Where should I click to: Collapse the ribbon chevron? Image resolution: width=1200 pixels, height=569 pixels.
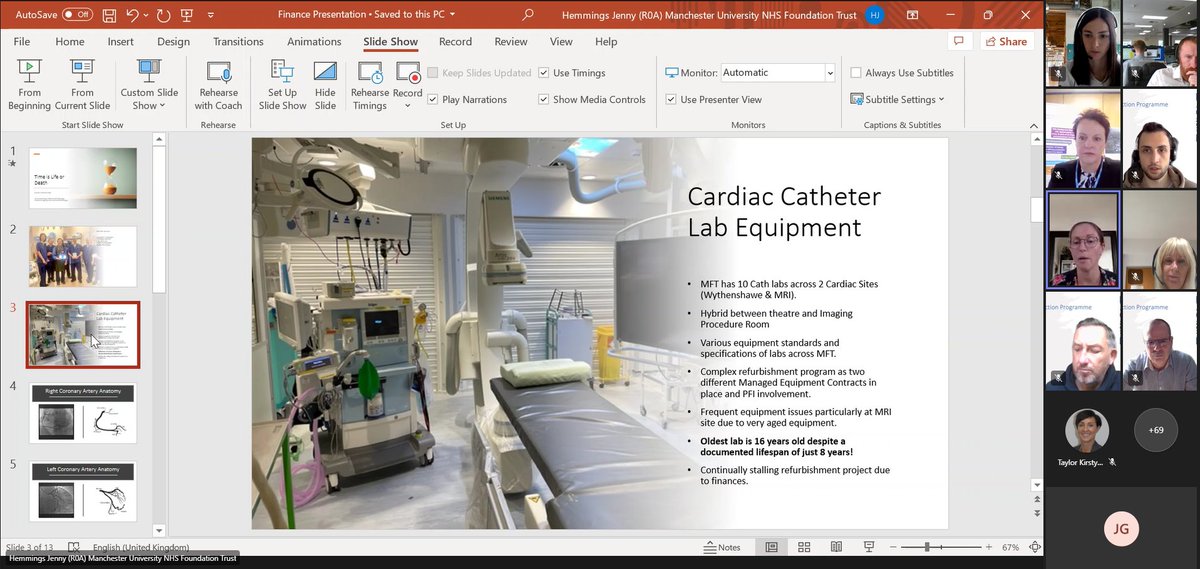pyautogui.click(x=1034, y=124)
